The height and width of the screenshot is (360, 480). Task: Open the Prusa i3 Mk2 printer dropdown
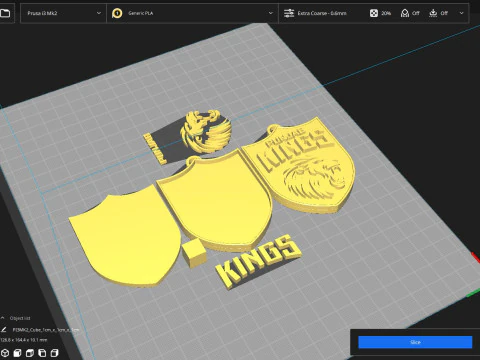[63, 13]
